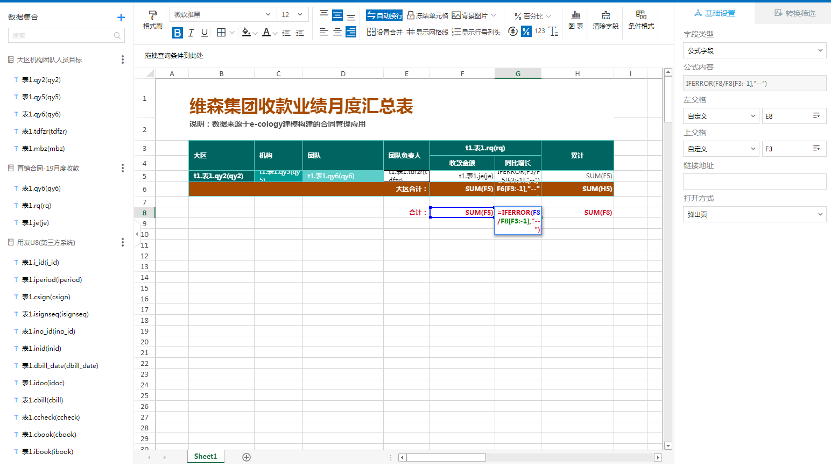Click the auto wrap text button

pyautogui.click(x=383, y=15)
